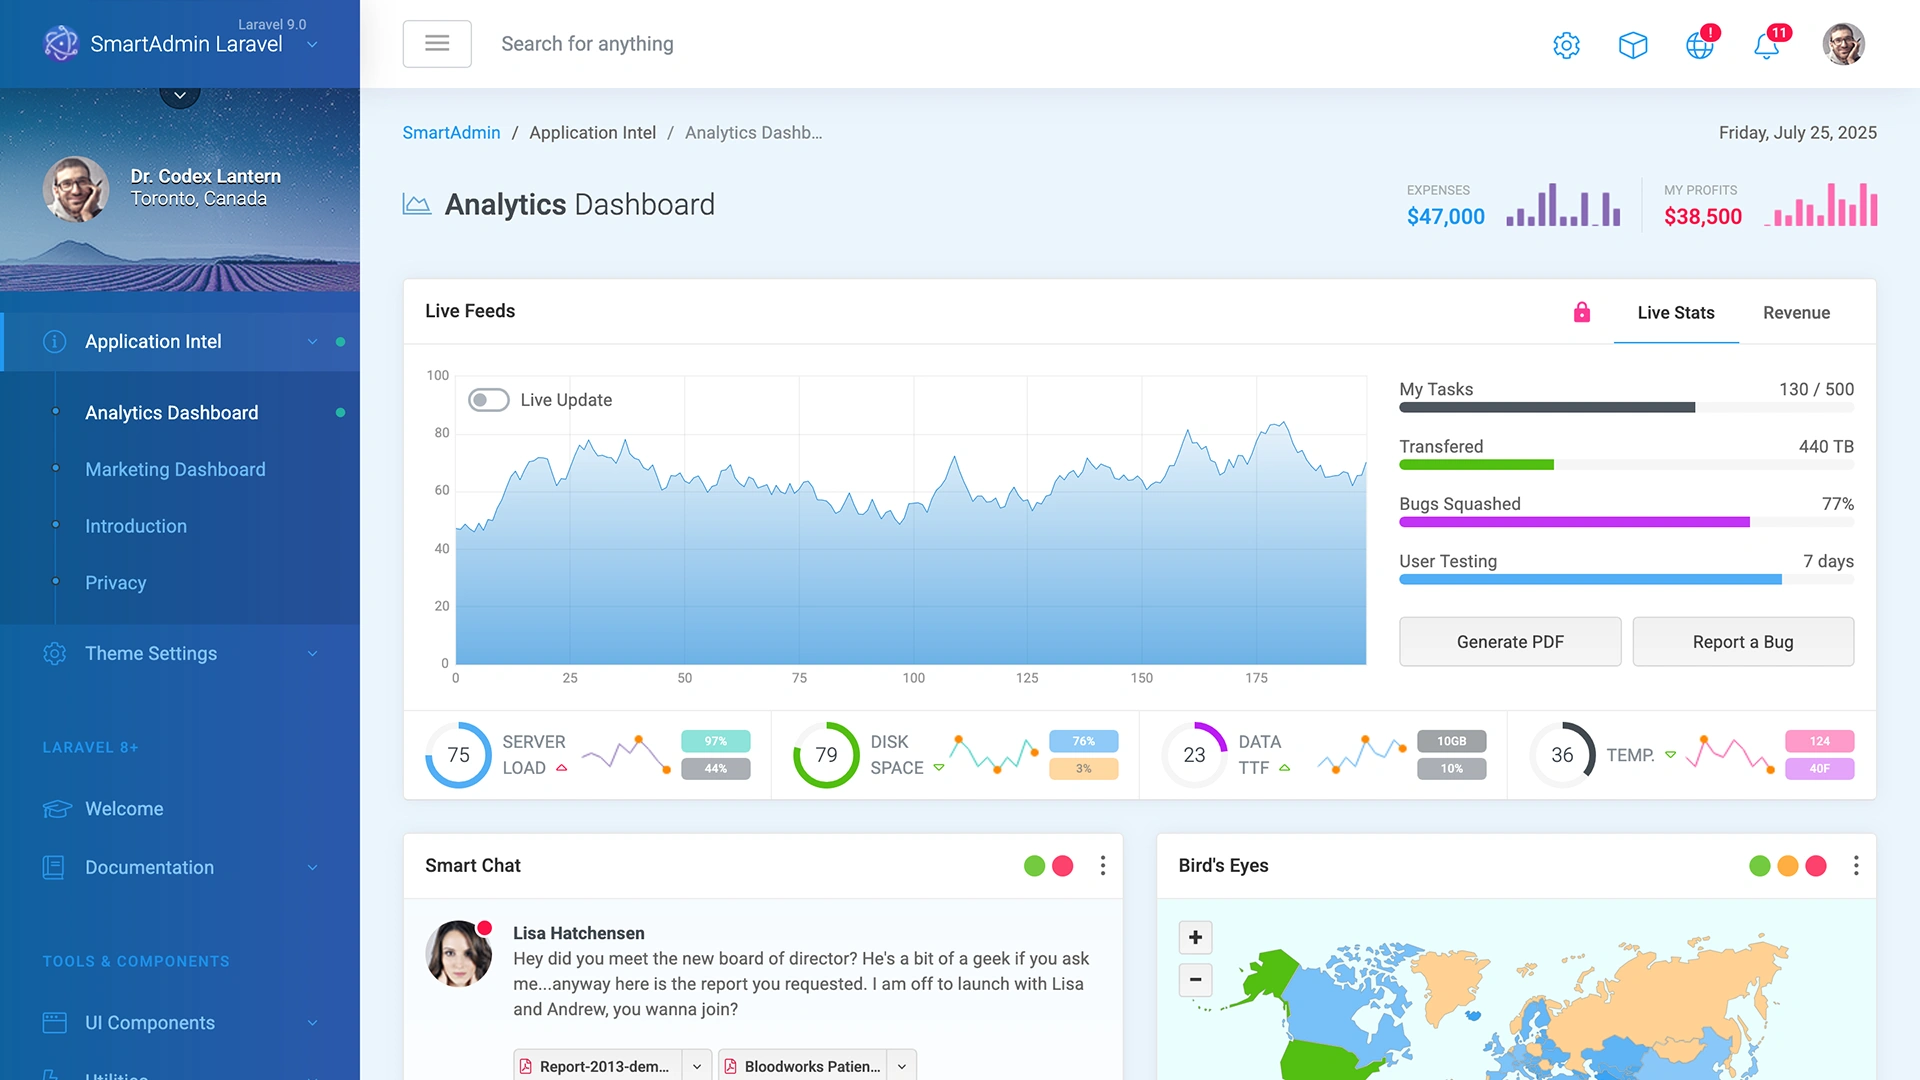Open the bell notifications showing 11 alerts
The height and width of the screenshot is (1080, 1920).
click(x=1768, y=46)
